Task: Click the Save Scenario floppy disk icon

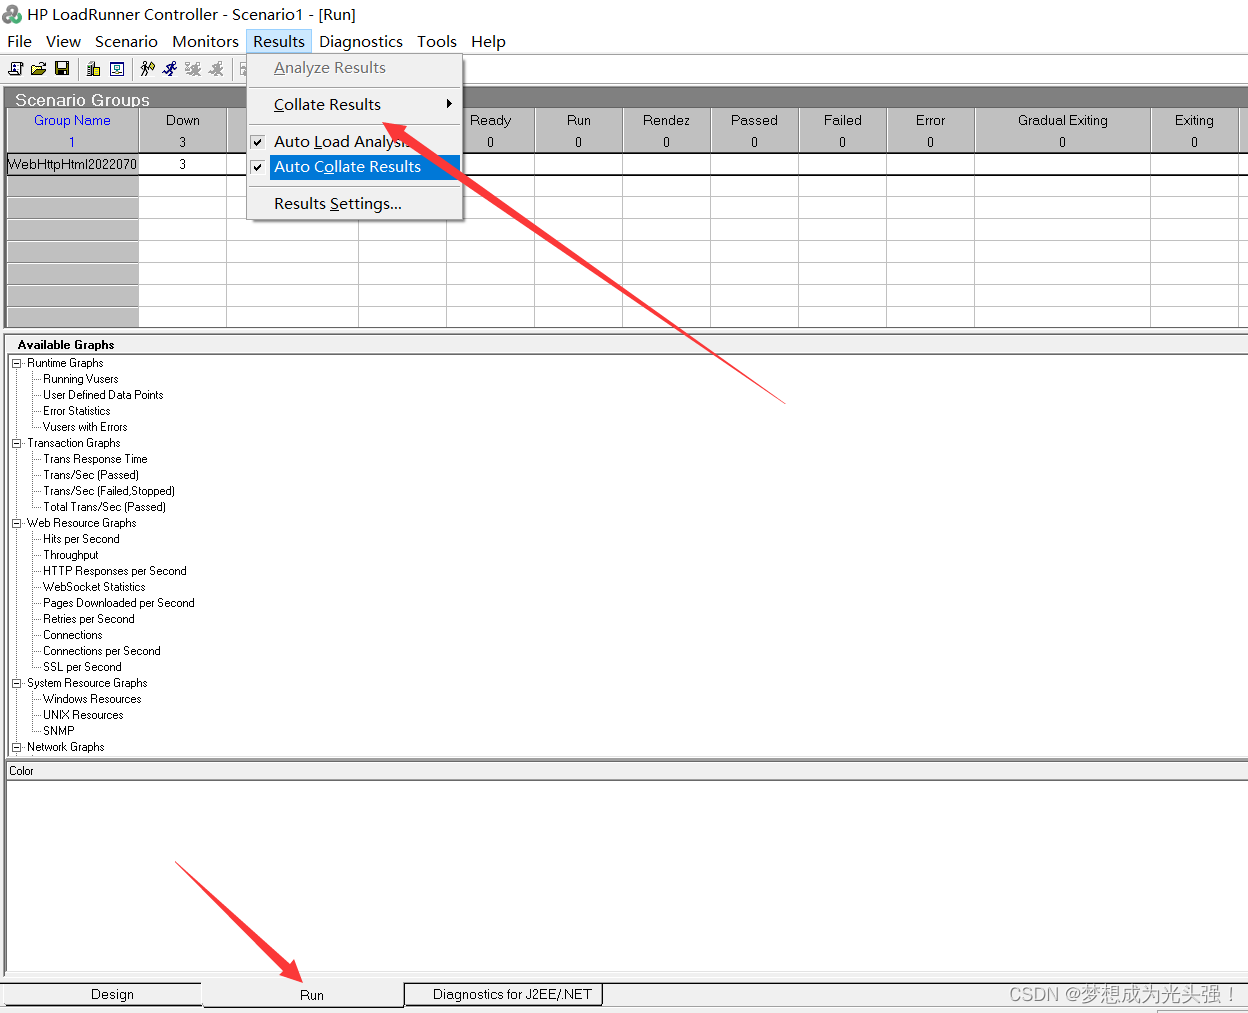Action: click(x=62, y=69)
